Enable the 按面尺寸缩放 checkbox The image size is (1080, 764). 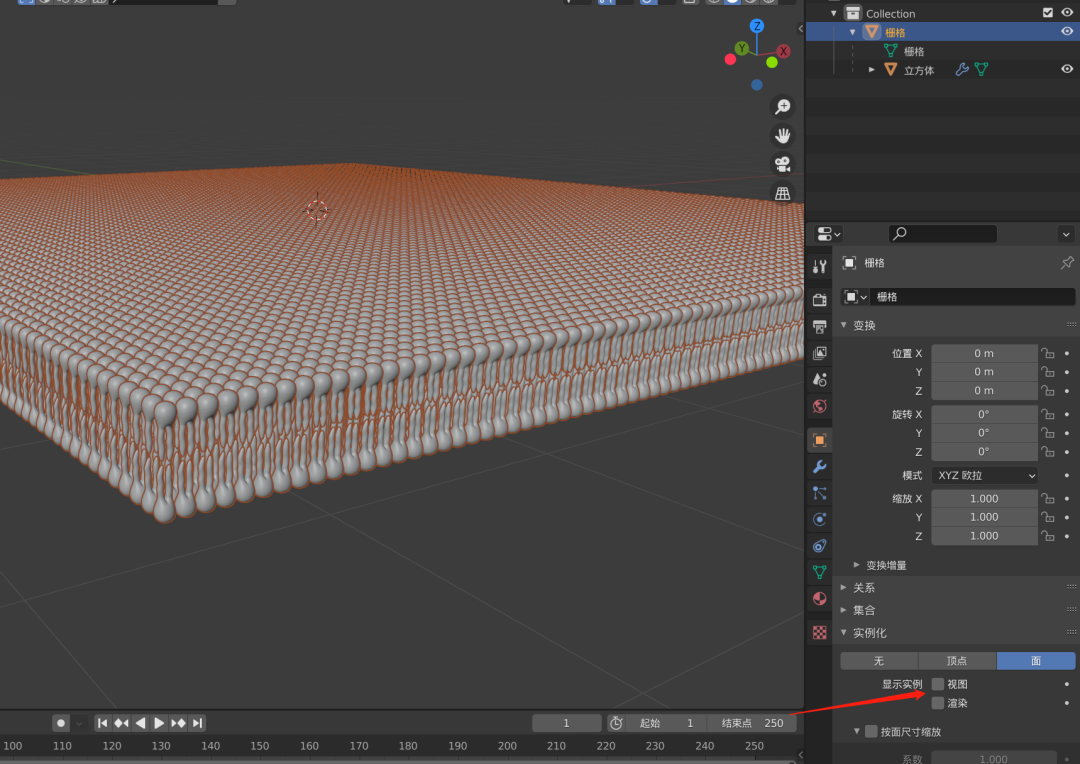pyautogui.click(x=871, y=732)
